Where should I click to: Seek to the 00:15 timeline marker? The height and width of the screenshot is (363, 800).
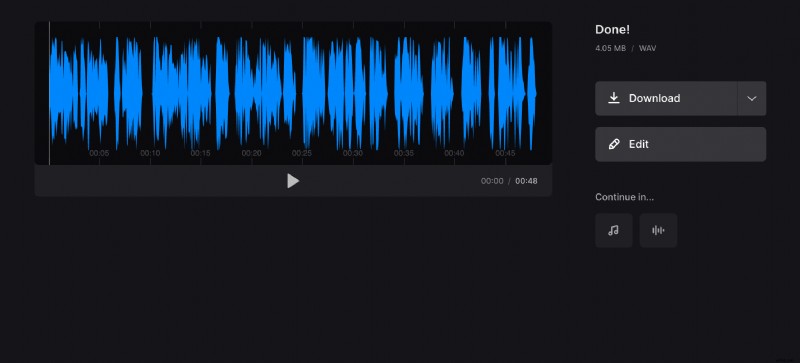(x=201, y=153)
